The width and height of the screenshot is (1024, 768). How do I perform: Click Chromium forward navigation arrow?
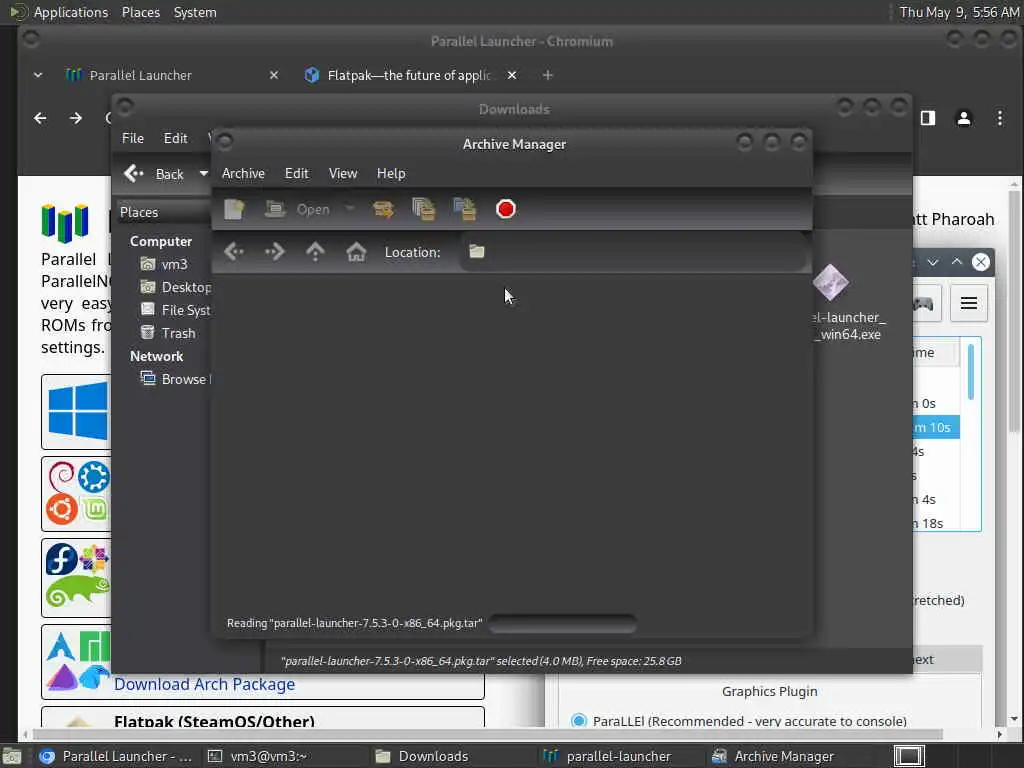pyautogui.click(x=76, y=118)
